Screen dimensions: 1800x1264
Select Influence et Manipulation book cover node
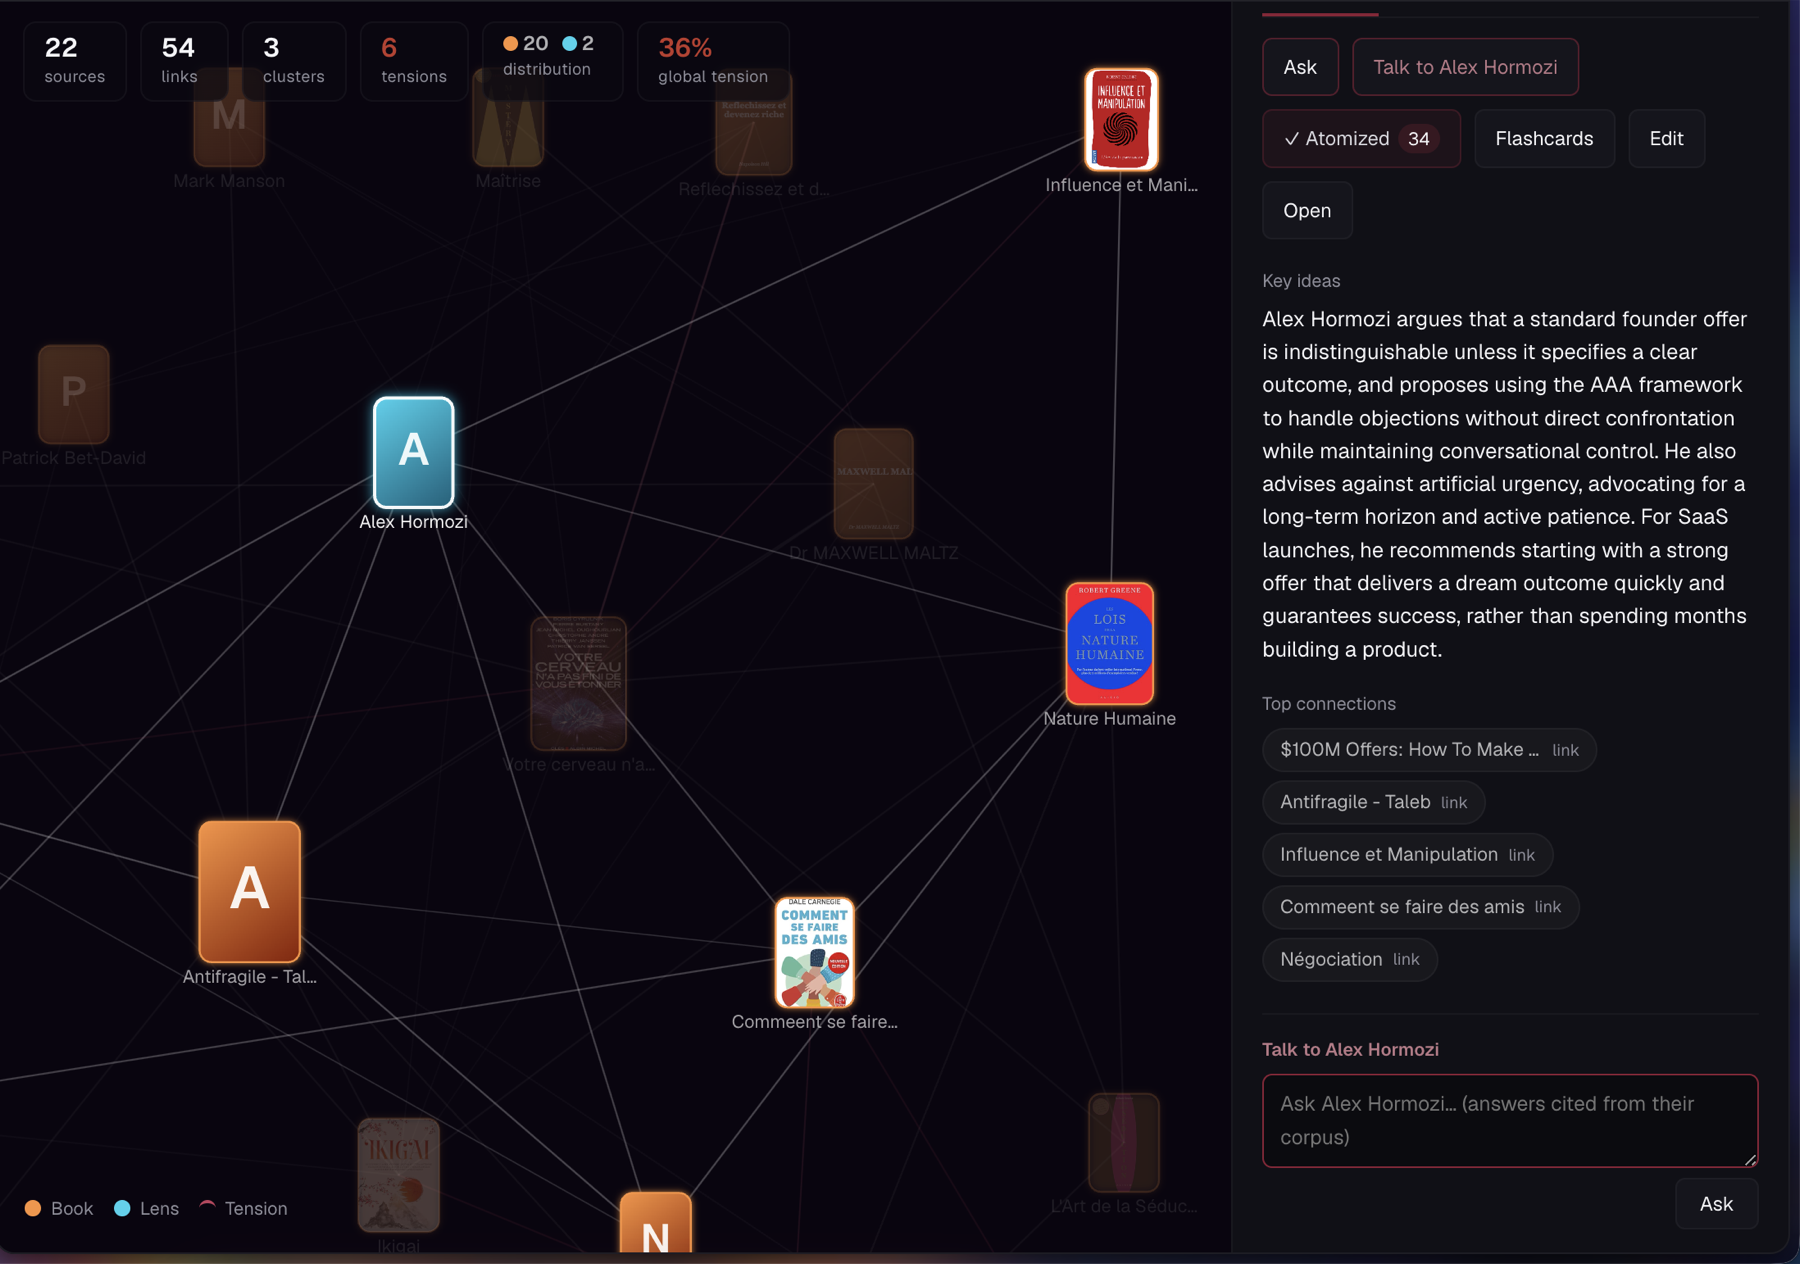tap(1121, 119)
